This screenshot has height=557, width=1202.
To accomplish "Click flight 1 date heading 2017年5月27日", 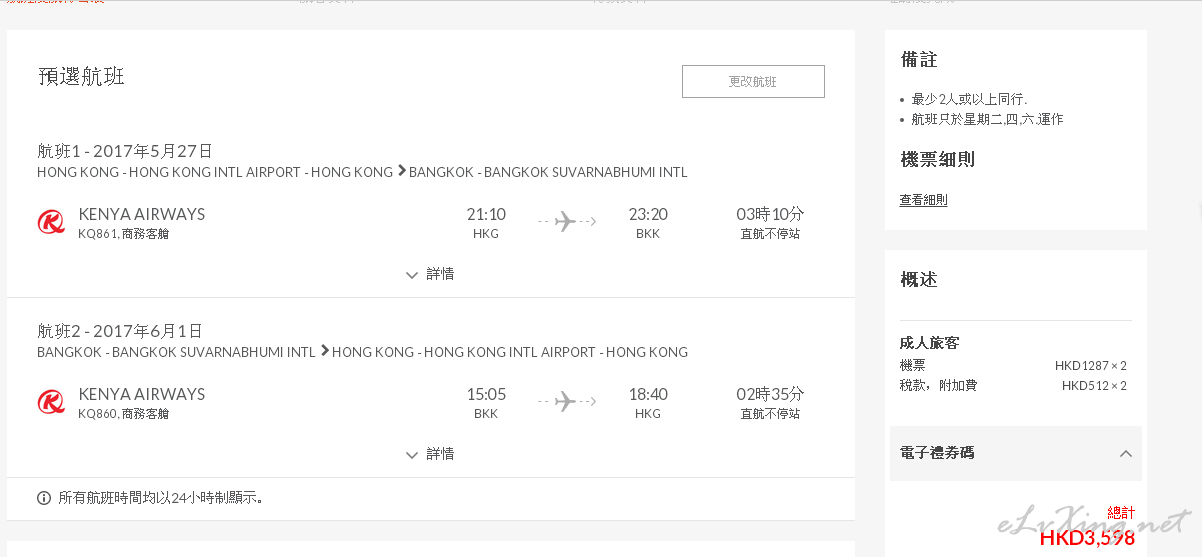I will click(x=153, y=151).
